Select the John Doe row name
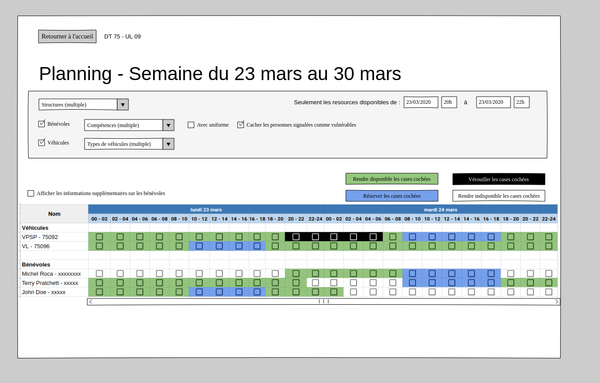This screenshot has width=600, height=383. pyautogui.click(x=44, y=292)
